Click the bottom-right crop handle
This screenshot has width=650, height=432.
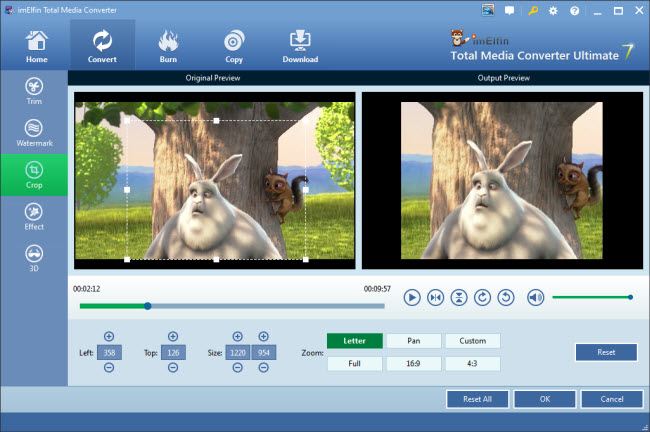tap(306, 260)
